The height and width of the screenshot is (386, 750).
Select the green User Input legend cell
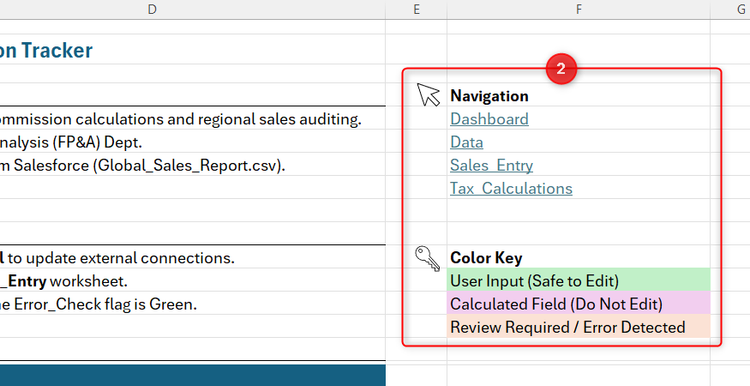[x=579, y=280]
